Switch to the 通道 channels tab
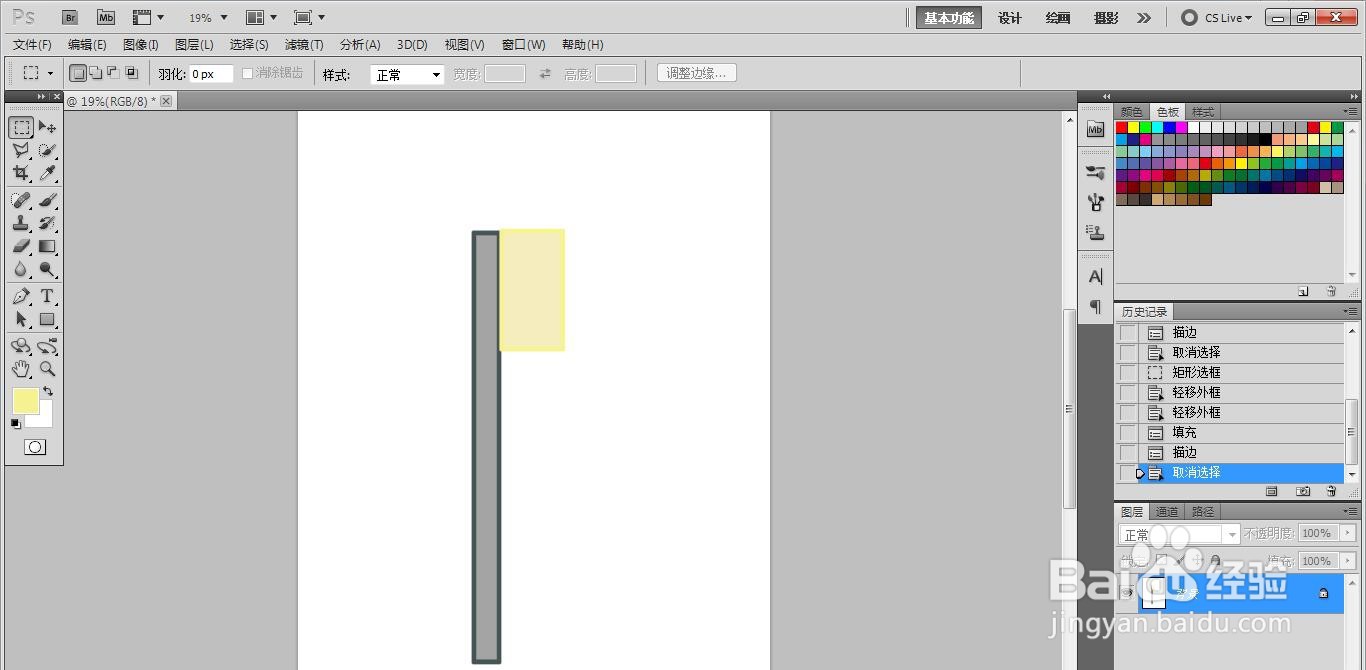Image resolution: width=1366 pixels, height=670 pixels. [1167, 512]
